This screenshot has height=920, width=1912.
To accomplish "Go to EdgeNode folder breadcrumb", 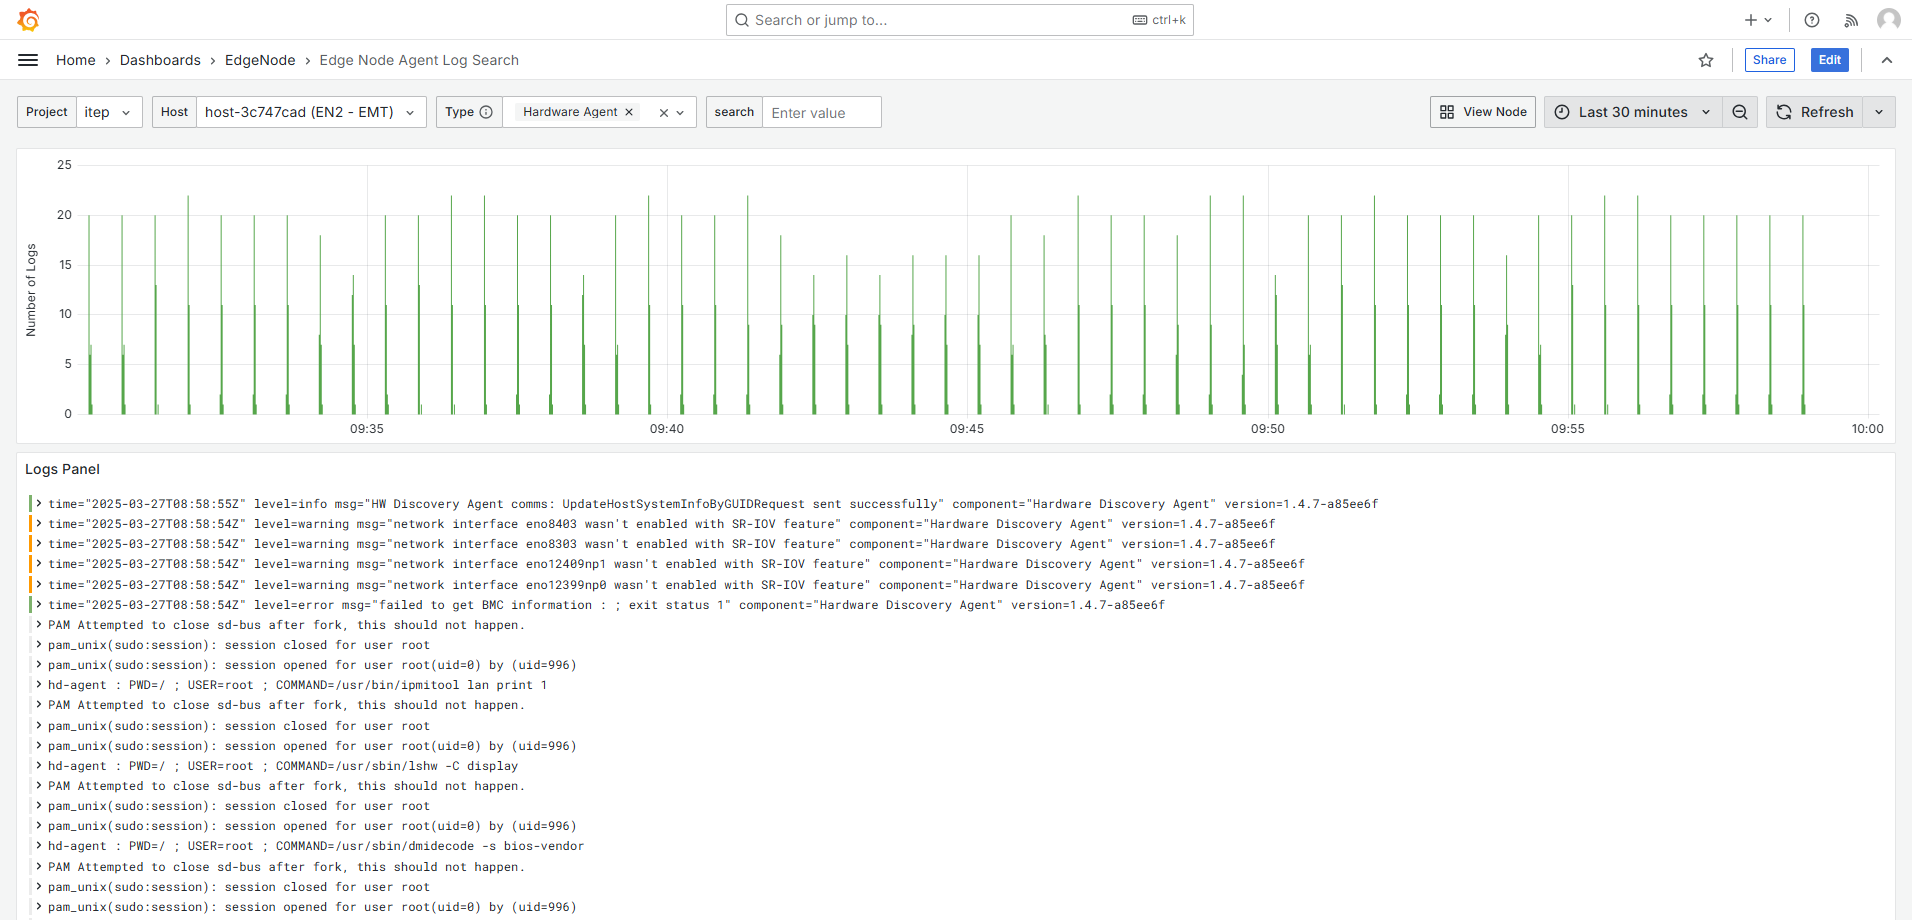I will [x=260, y=60].
